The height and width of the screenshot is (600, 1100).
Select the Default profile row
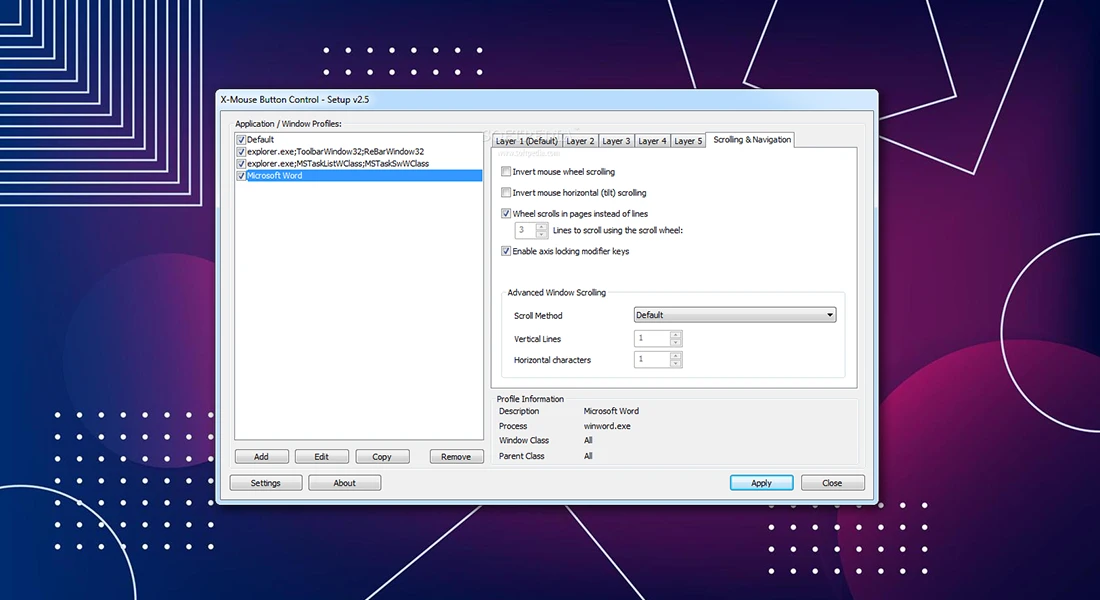point(359,140)
